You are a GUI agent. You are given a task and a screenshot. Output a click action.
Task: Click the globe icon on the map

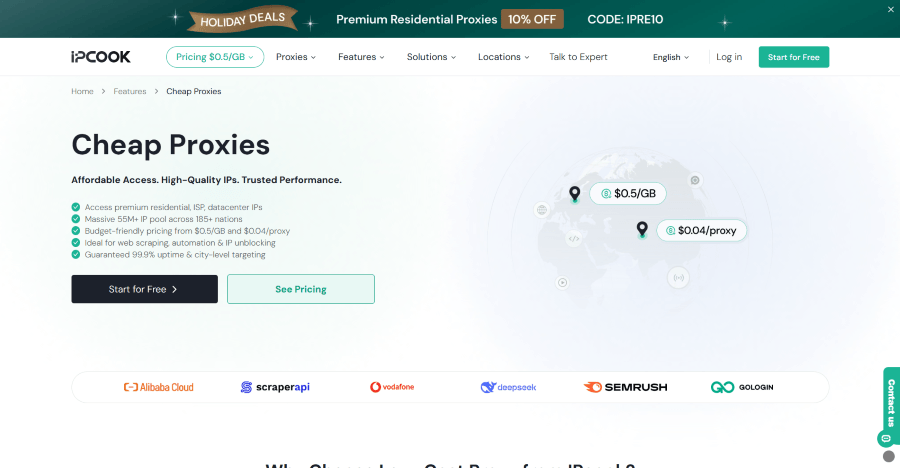[x=541, y=210]
